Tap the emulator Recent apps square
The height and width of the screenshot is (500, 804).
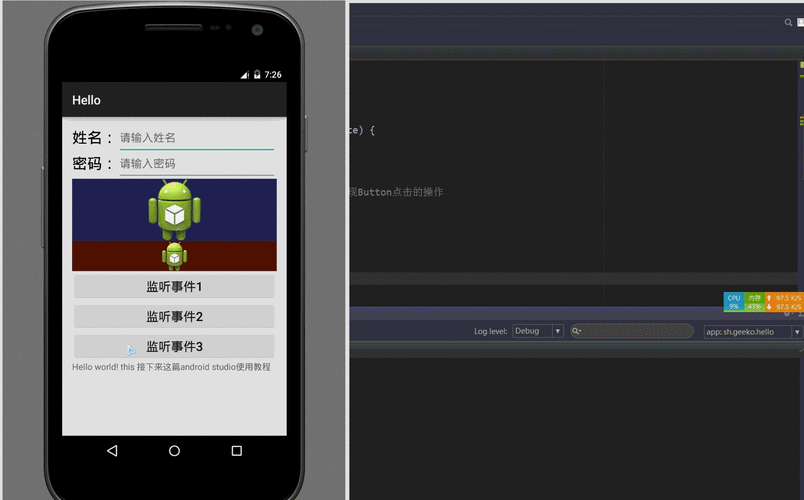pos(236,451)
